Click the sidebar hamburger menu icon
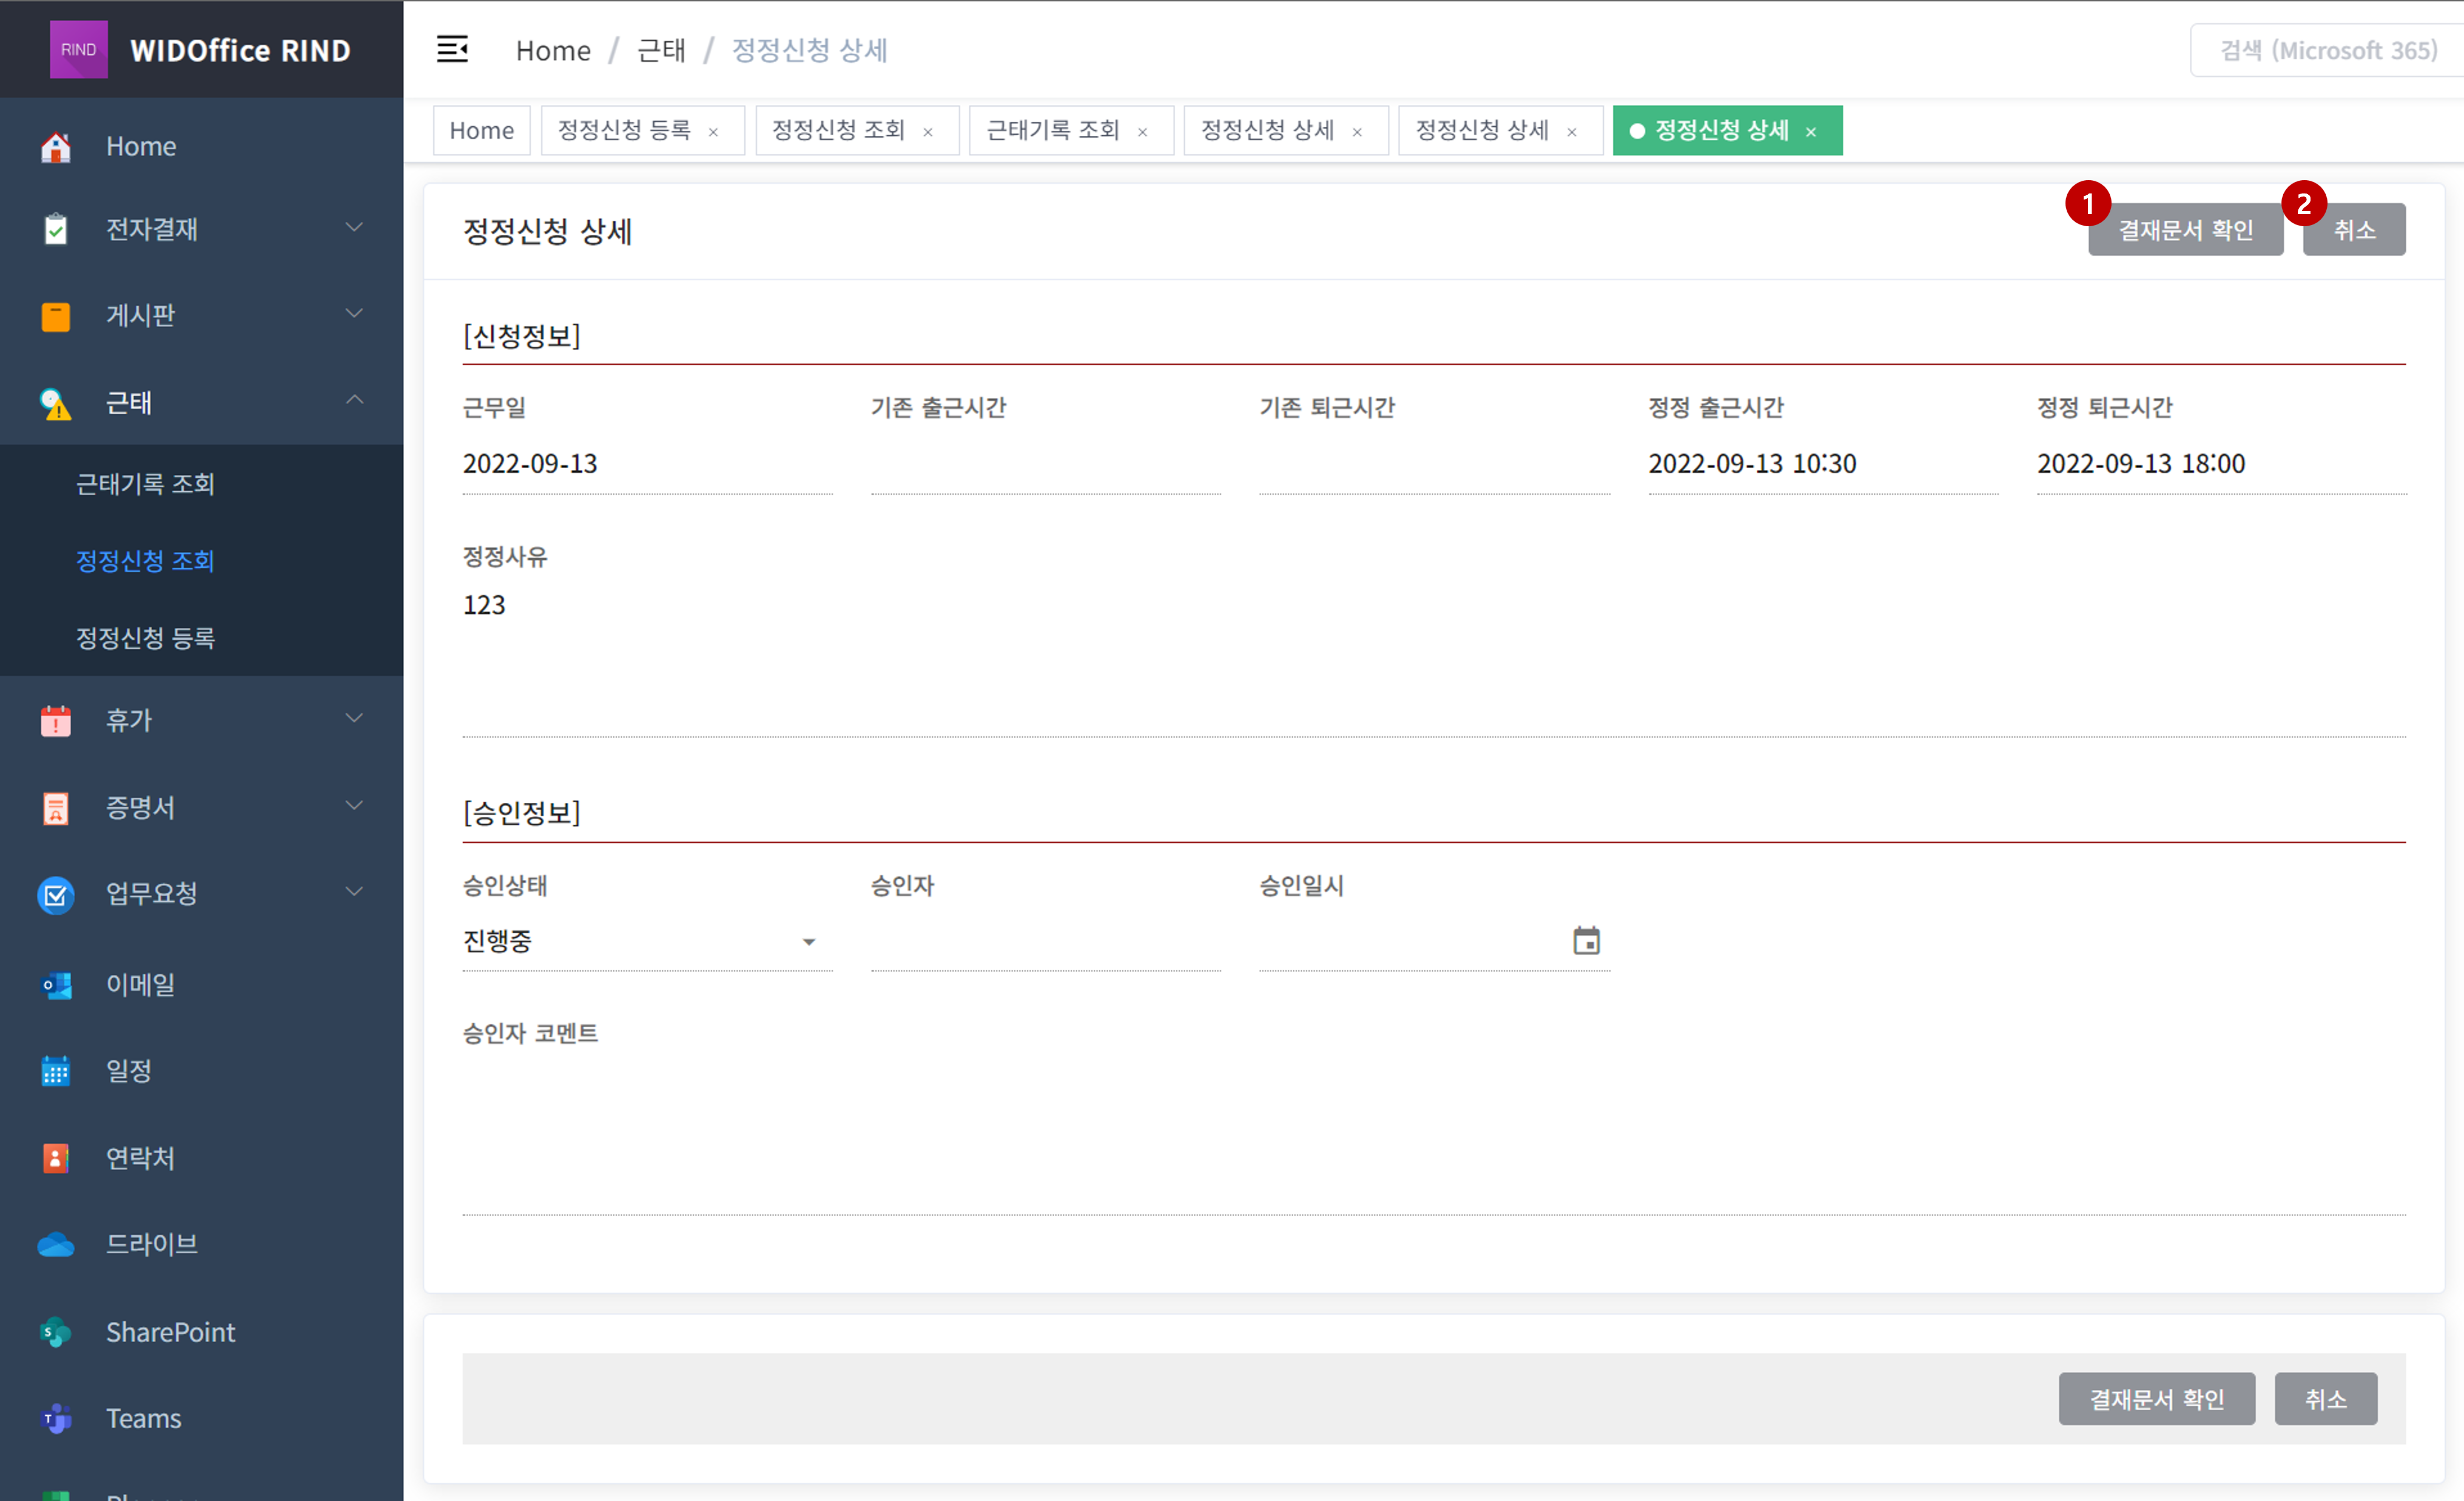2464x1501 pixels. point(452,49)
